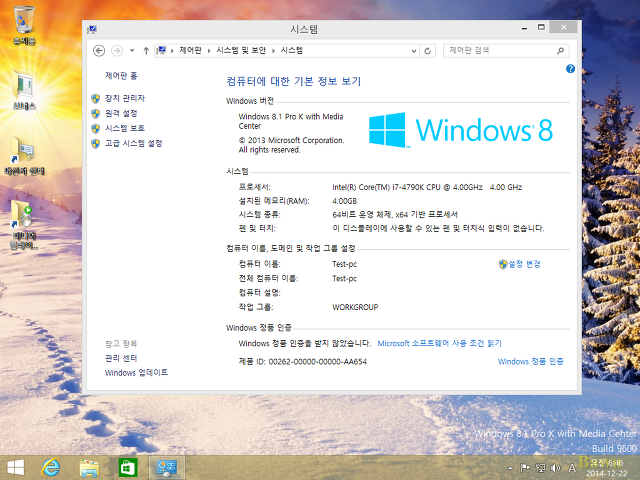Click the Windows 8.1 Pro K edition text
This screenshot has width=640, height=480.
click(x=291, y=121)
